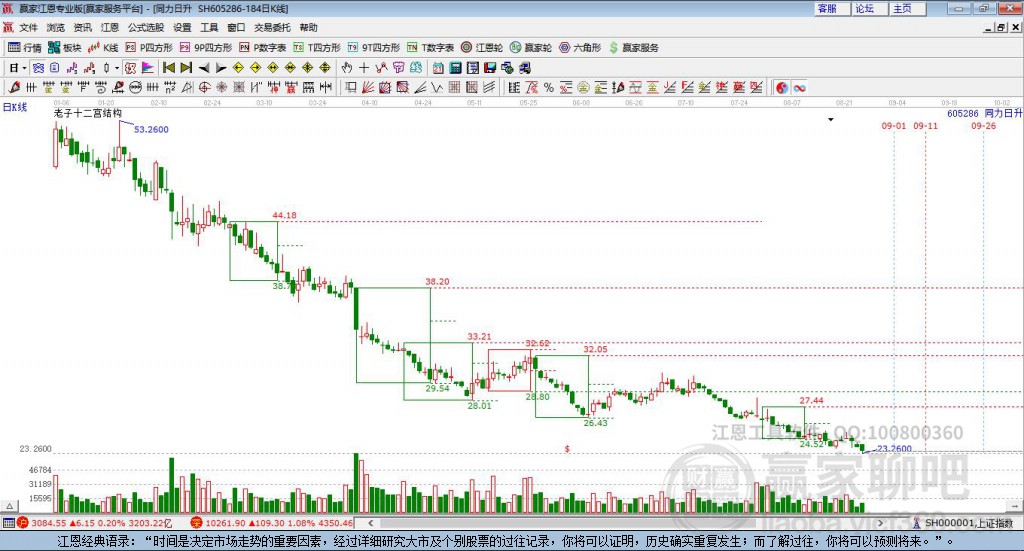Open the calculator icon in toolbar

click(455, 68)
